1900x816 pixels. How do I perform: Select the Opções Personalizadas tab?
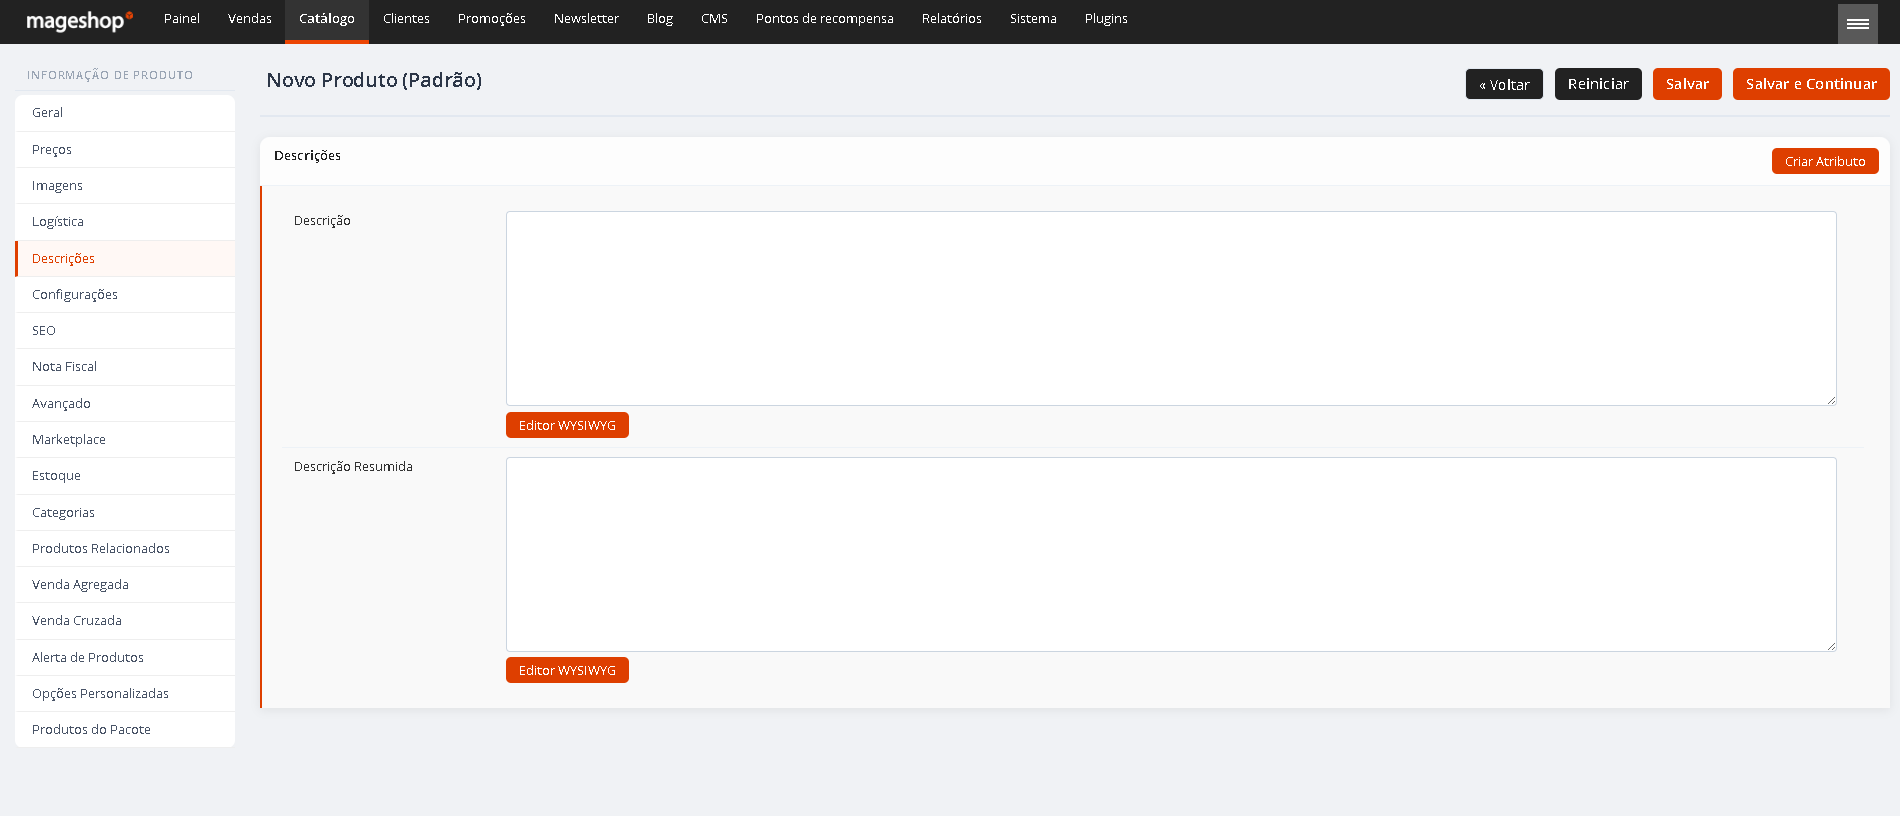tap(125, 693)
